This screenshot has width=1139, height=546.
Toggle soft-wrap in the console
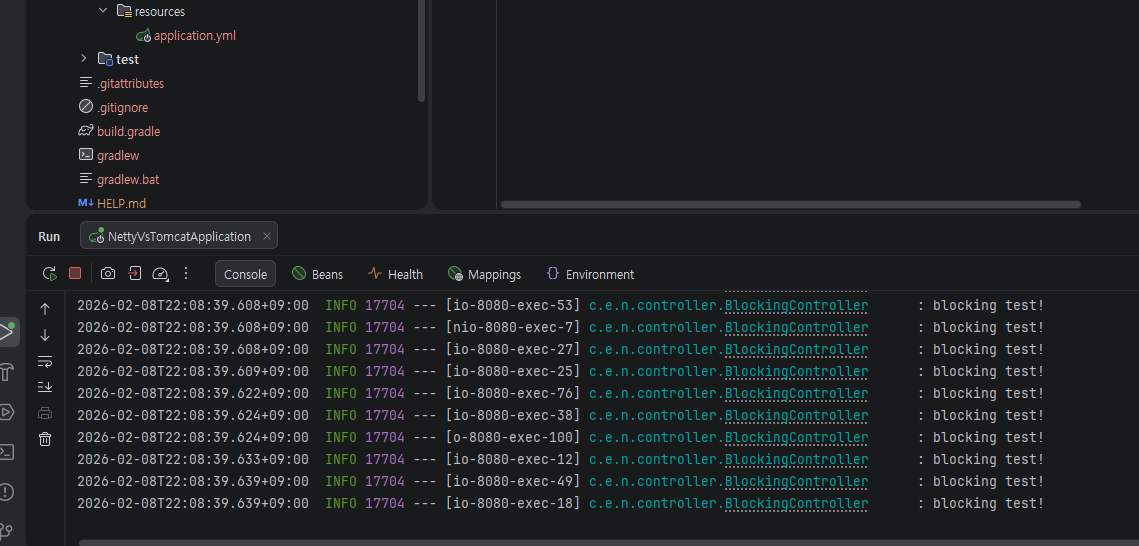45,361
